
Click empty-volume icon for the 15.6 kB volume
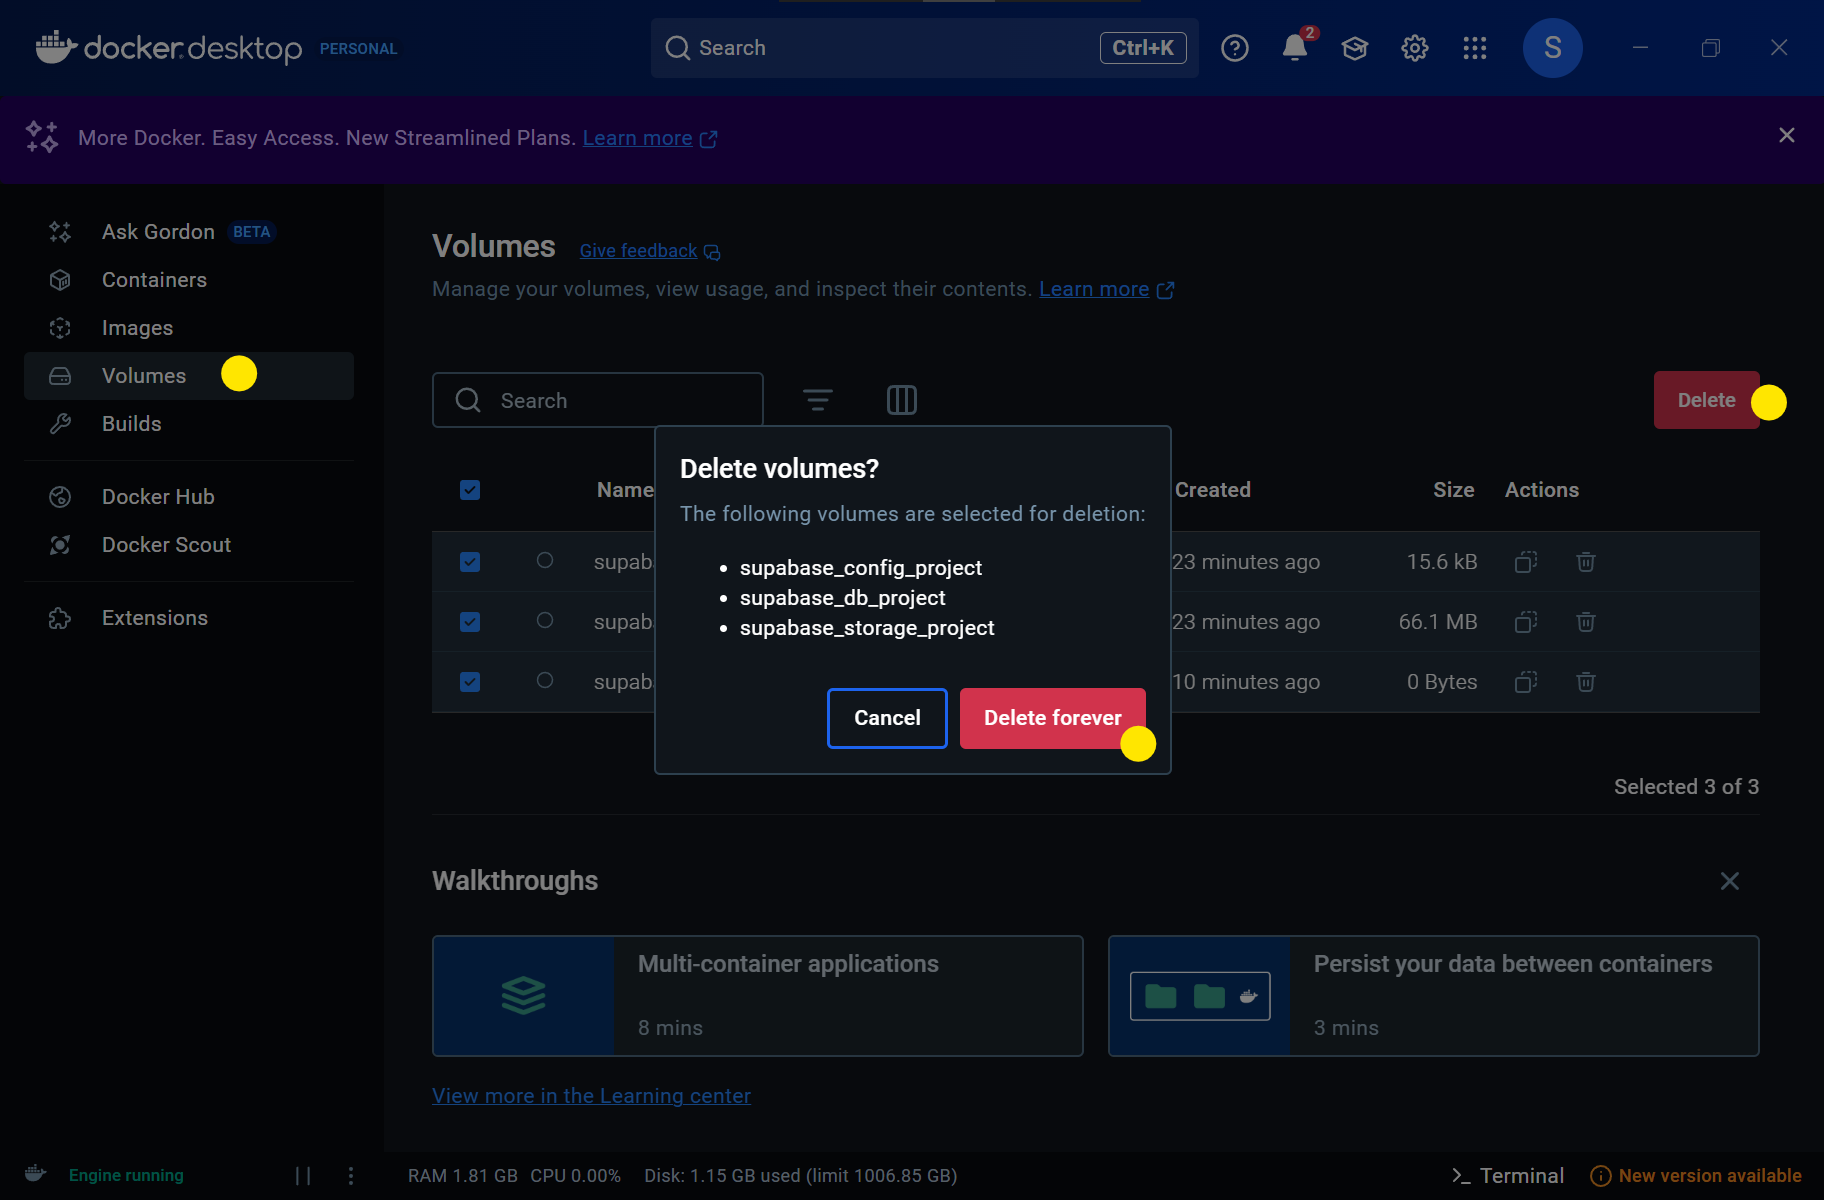pos(1526,562)
